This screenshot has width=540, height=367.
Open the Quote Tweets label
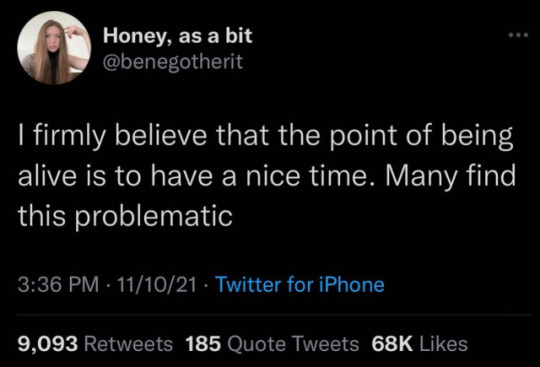[x=292, y=344]
